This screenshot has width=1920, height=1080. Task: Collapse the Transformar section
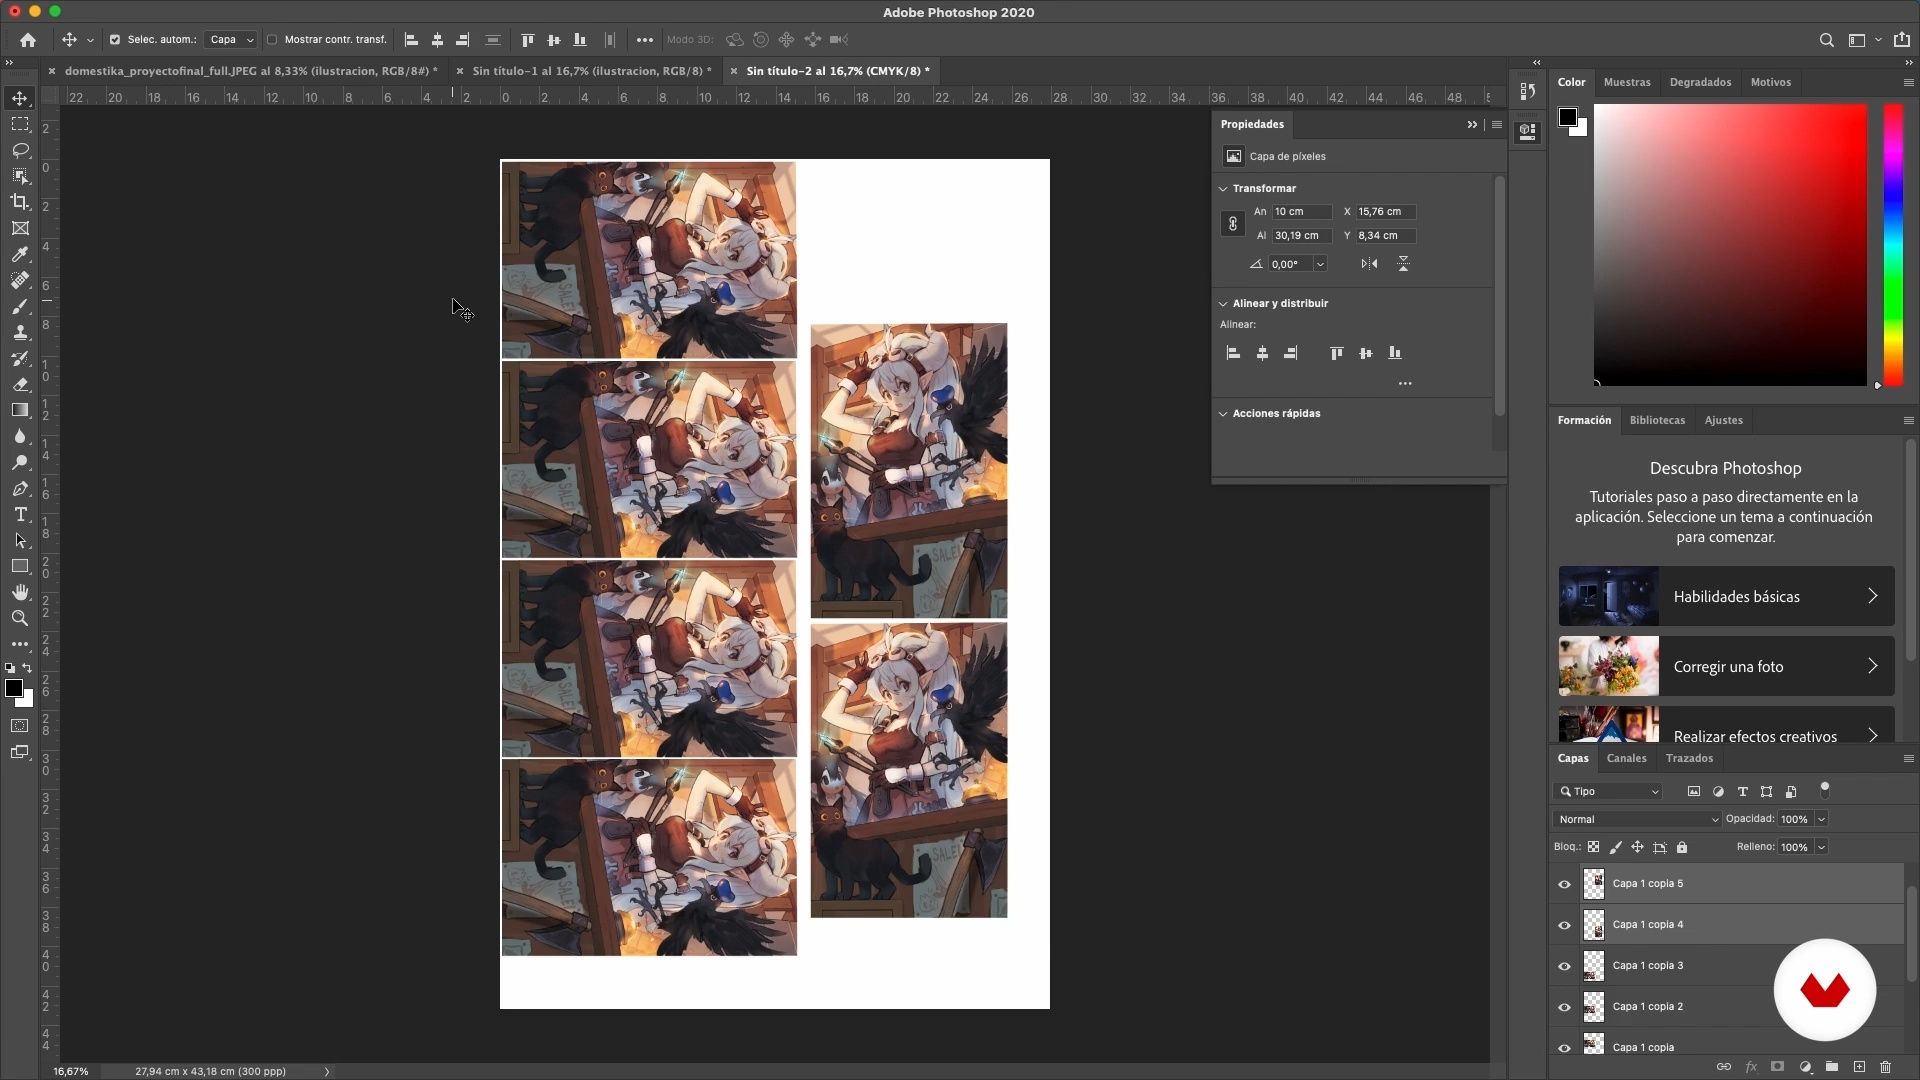[x=1222, y=188]
